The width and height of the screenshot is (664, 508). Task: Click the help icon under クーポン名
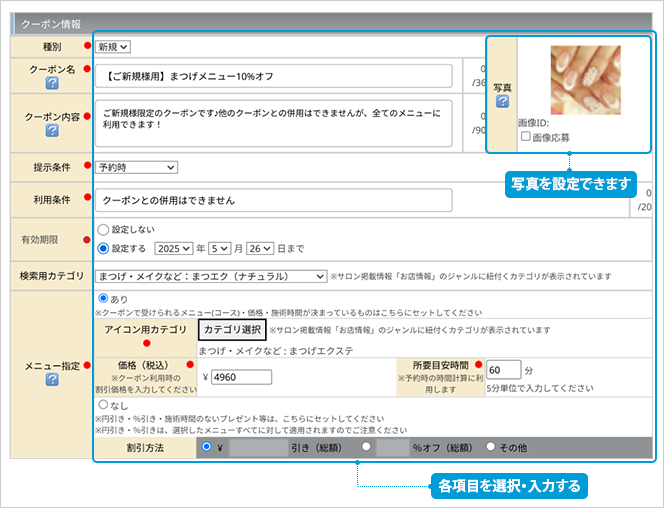(51, 82)
